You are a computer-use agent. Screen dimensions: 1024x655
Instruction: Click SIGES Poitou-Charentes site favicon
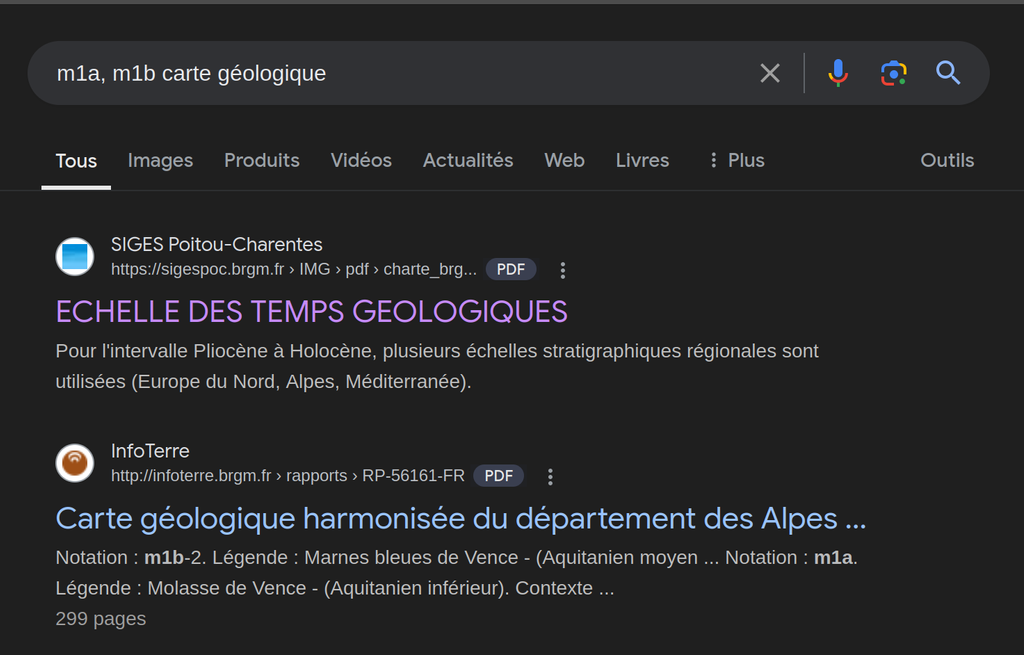(x=75, y=257)
